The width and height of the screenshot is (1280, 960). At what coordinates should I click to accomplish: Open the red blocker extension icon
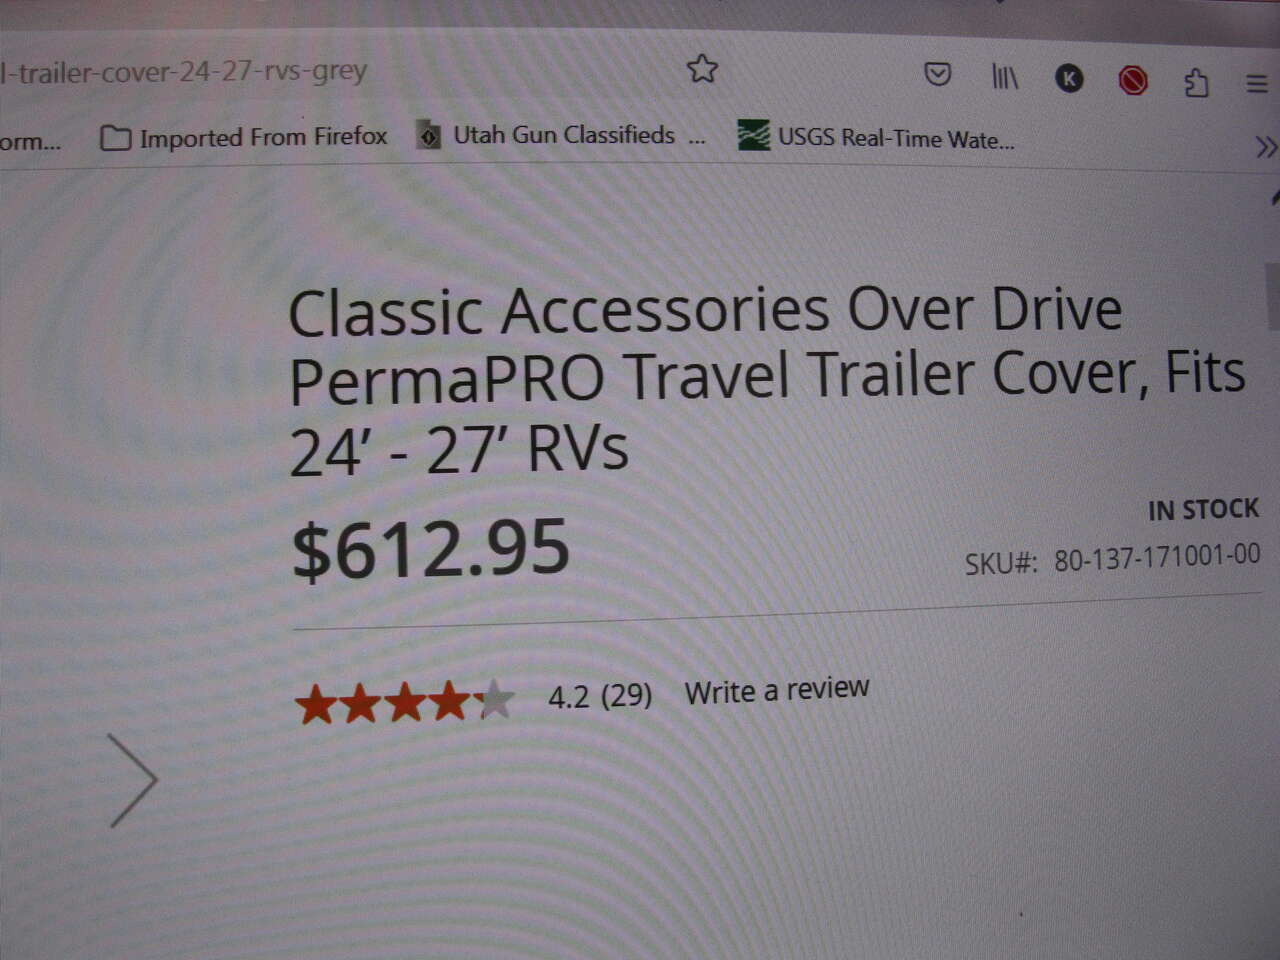pos(1133,80)
